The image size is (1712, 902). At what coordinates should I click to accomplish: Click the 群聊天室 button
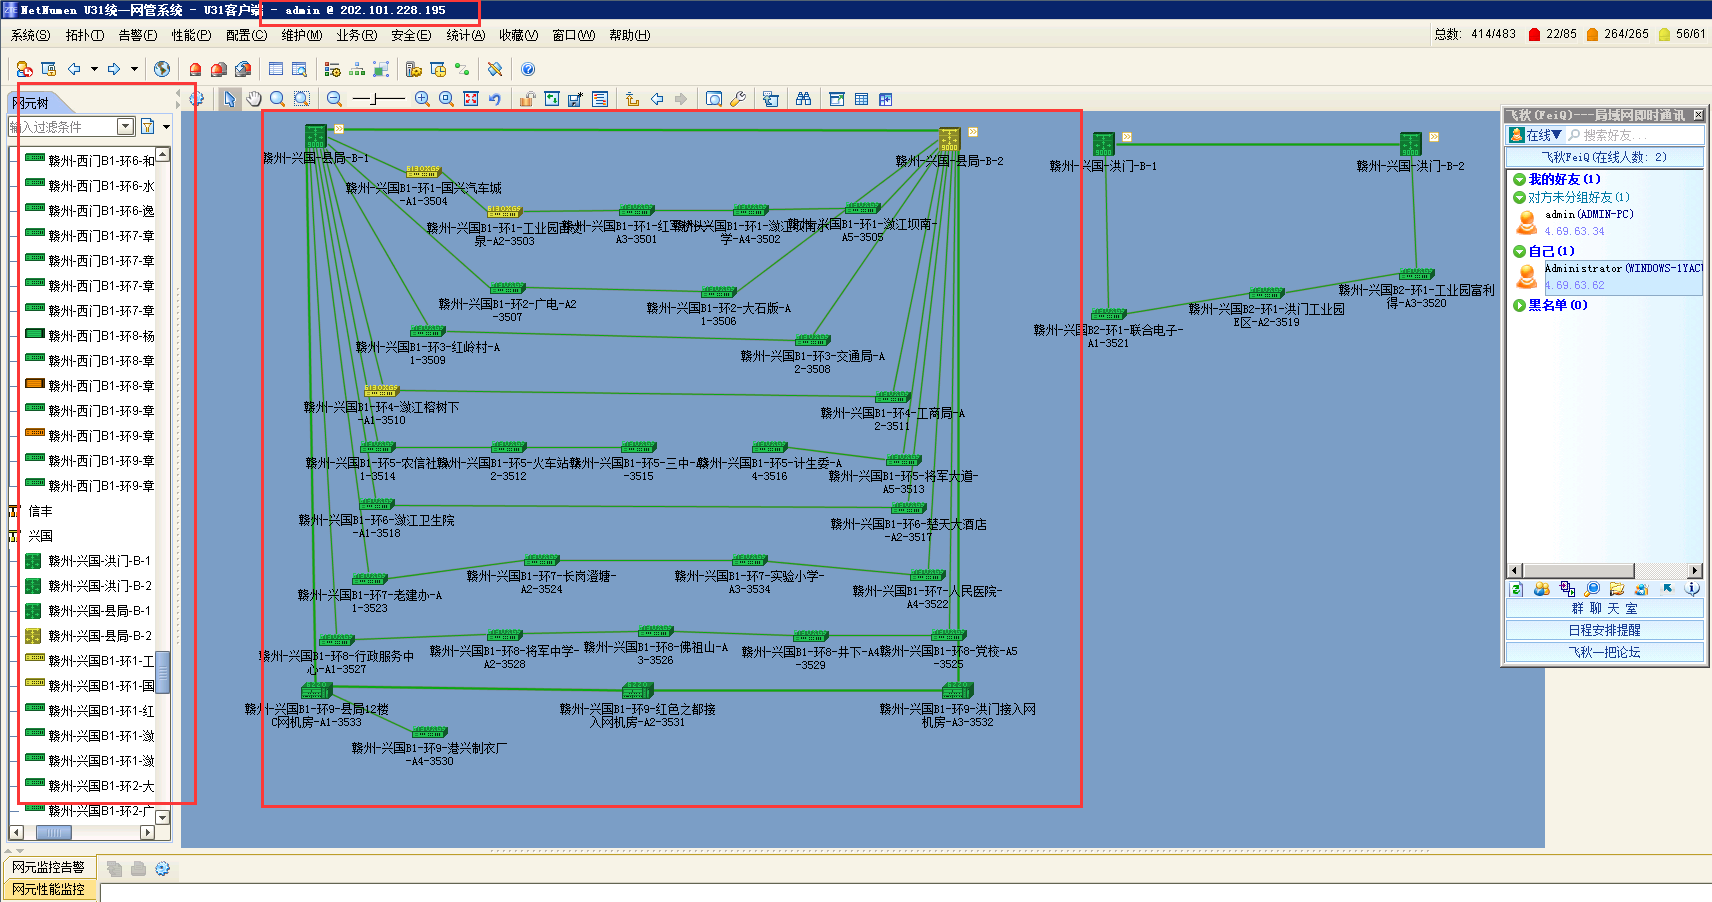[x=1604, y=608]
